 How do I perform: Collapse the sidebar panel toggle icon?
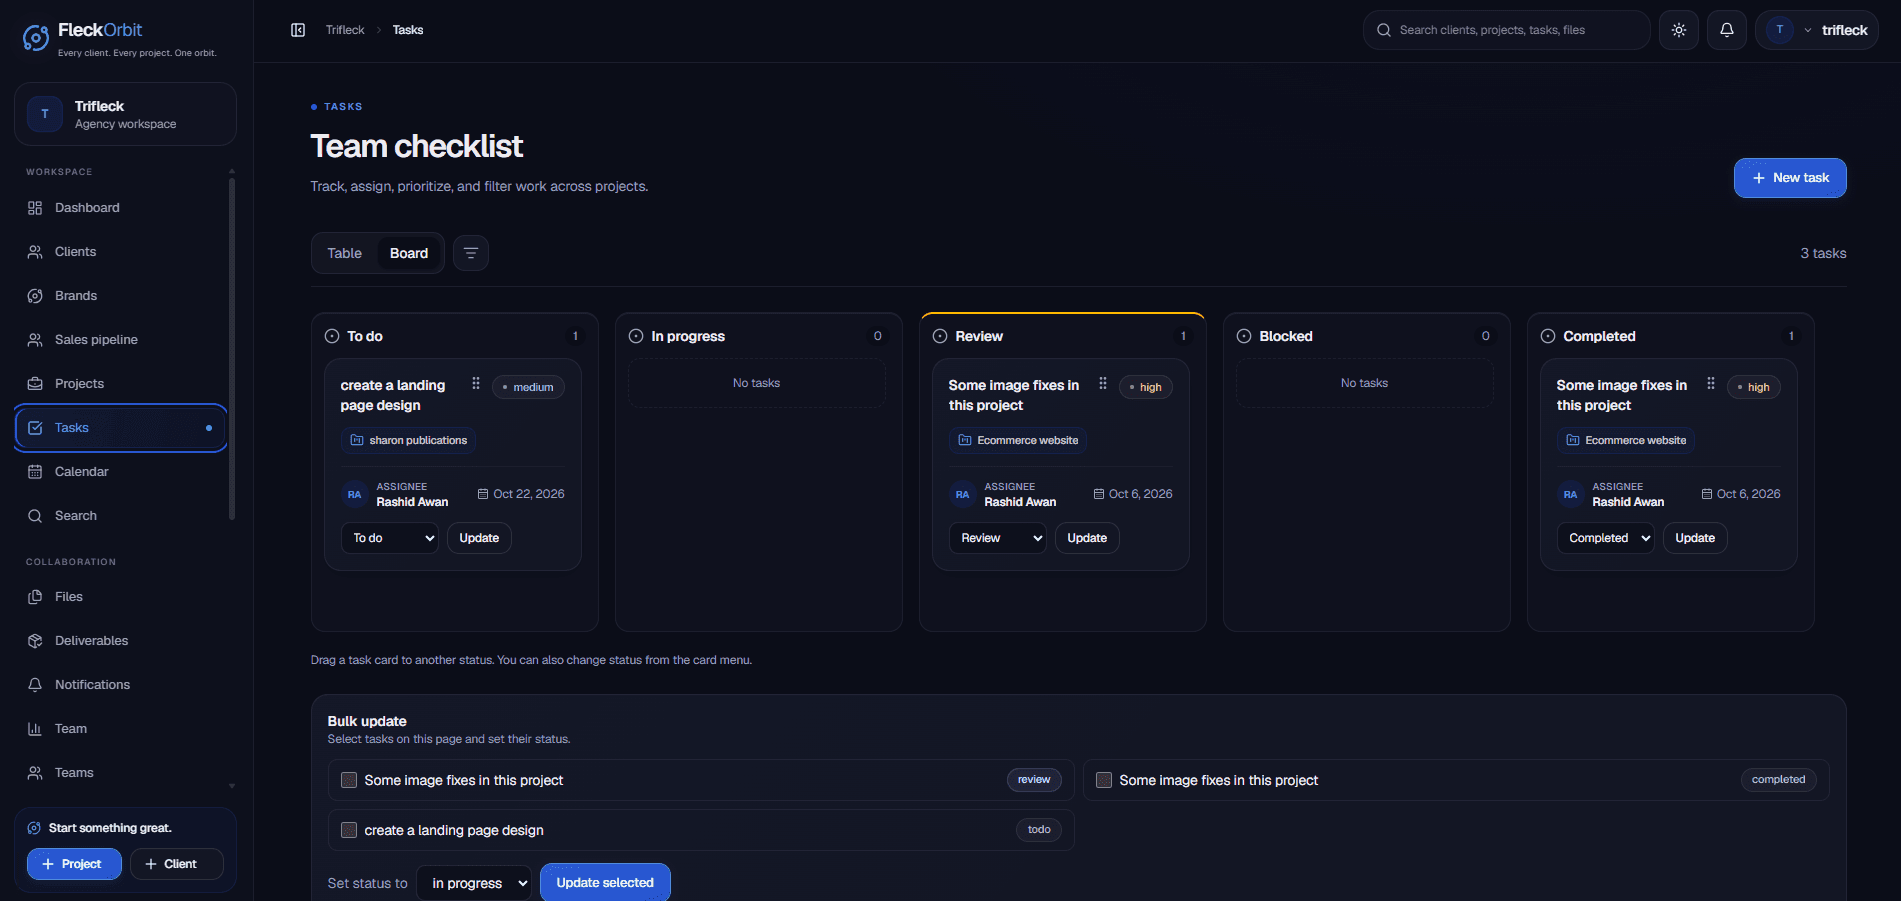click(x=298, y=30)
